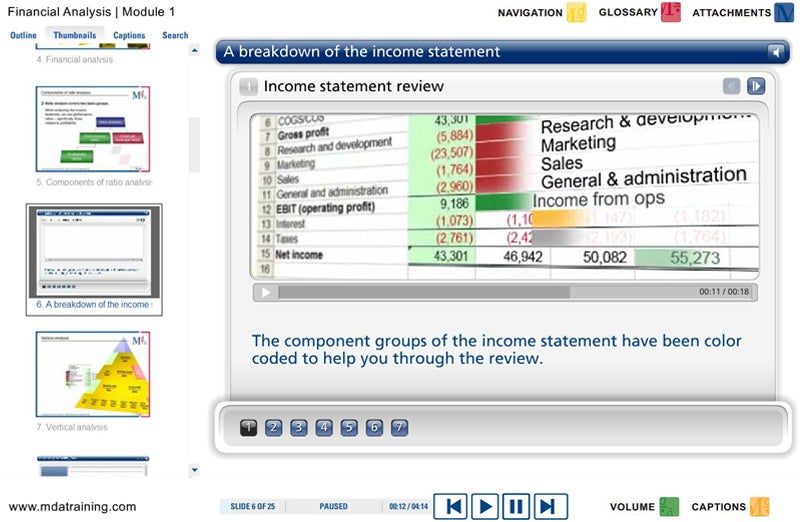Go to previous step arrow

click(731, 87)
